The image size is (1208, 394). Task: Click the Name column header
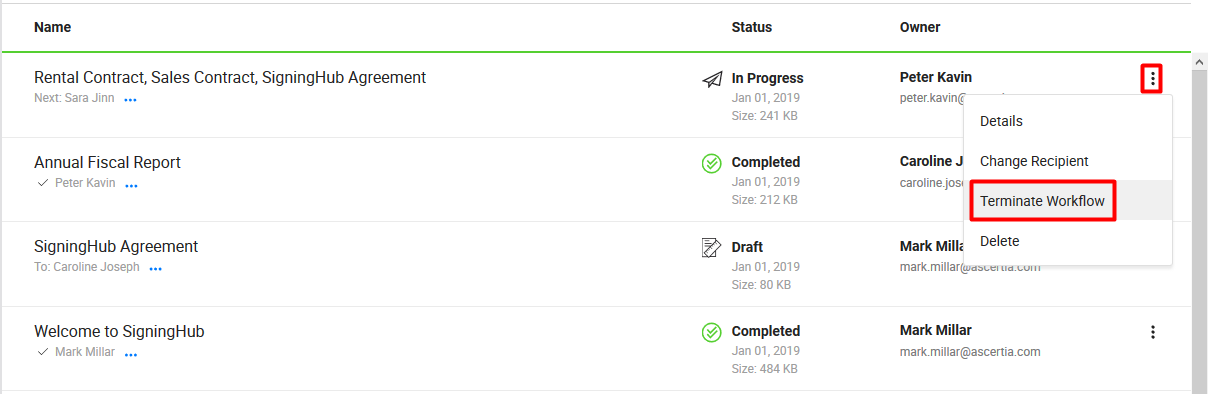coord(52,27)
